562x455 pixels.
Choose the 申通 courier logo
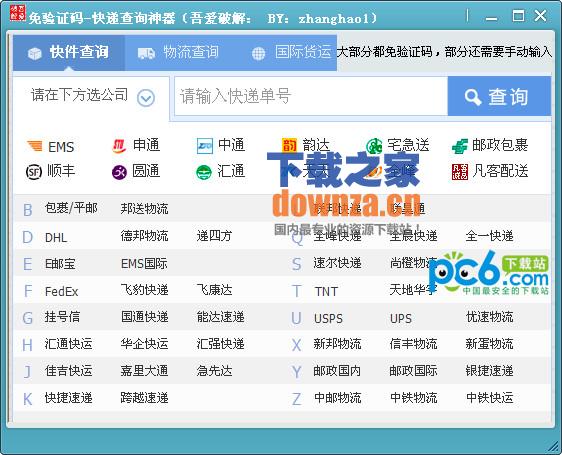coord(119,146)
